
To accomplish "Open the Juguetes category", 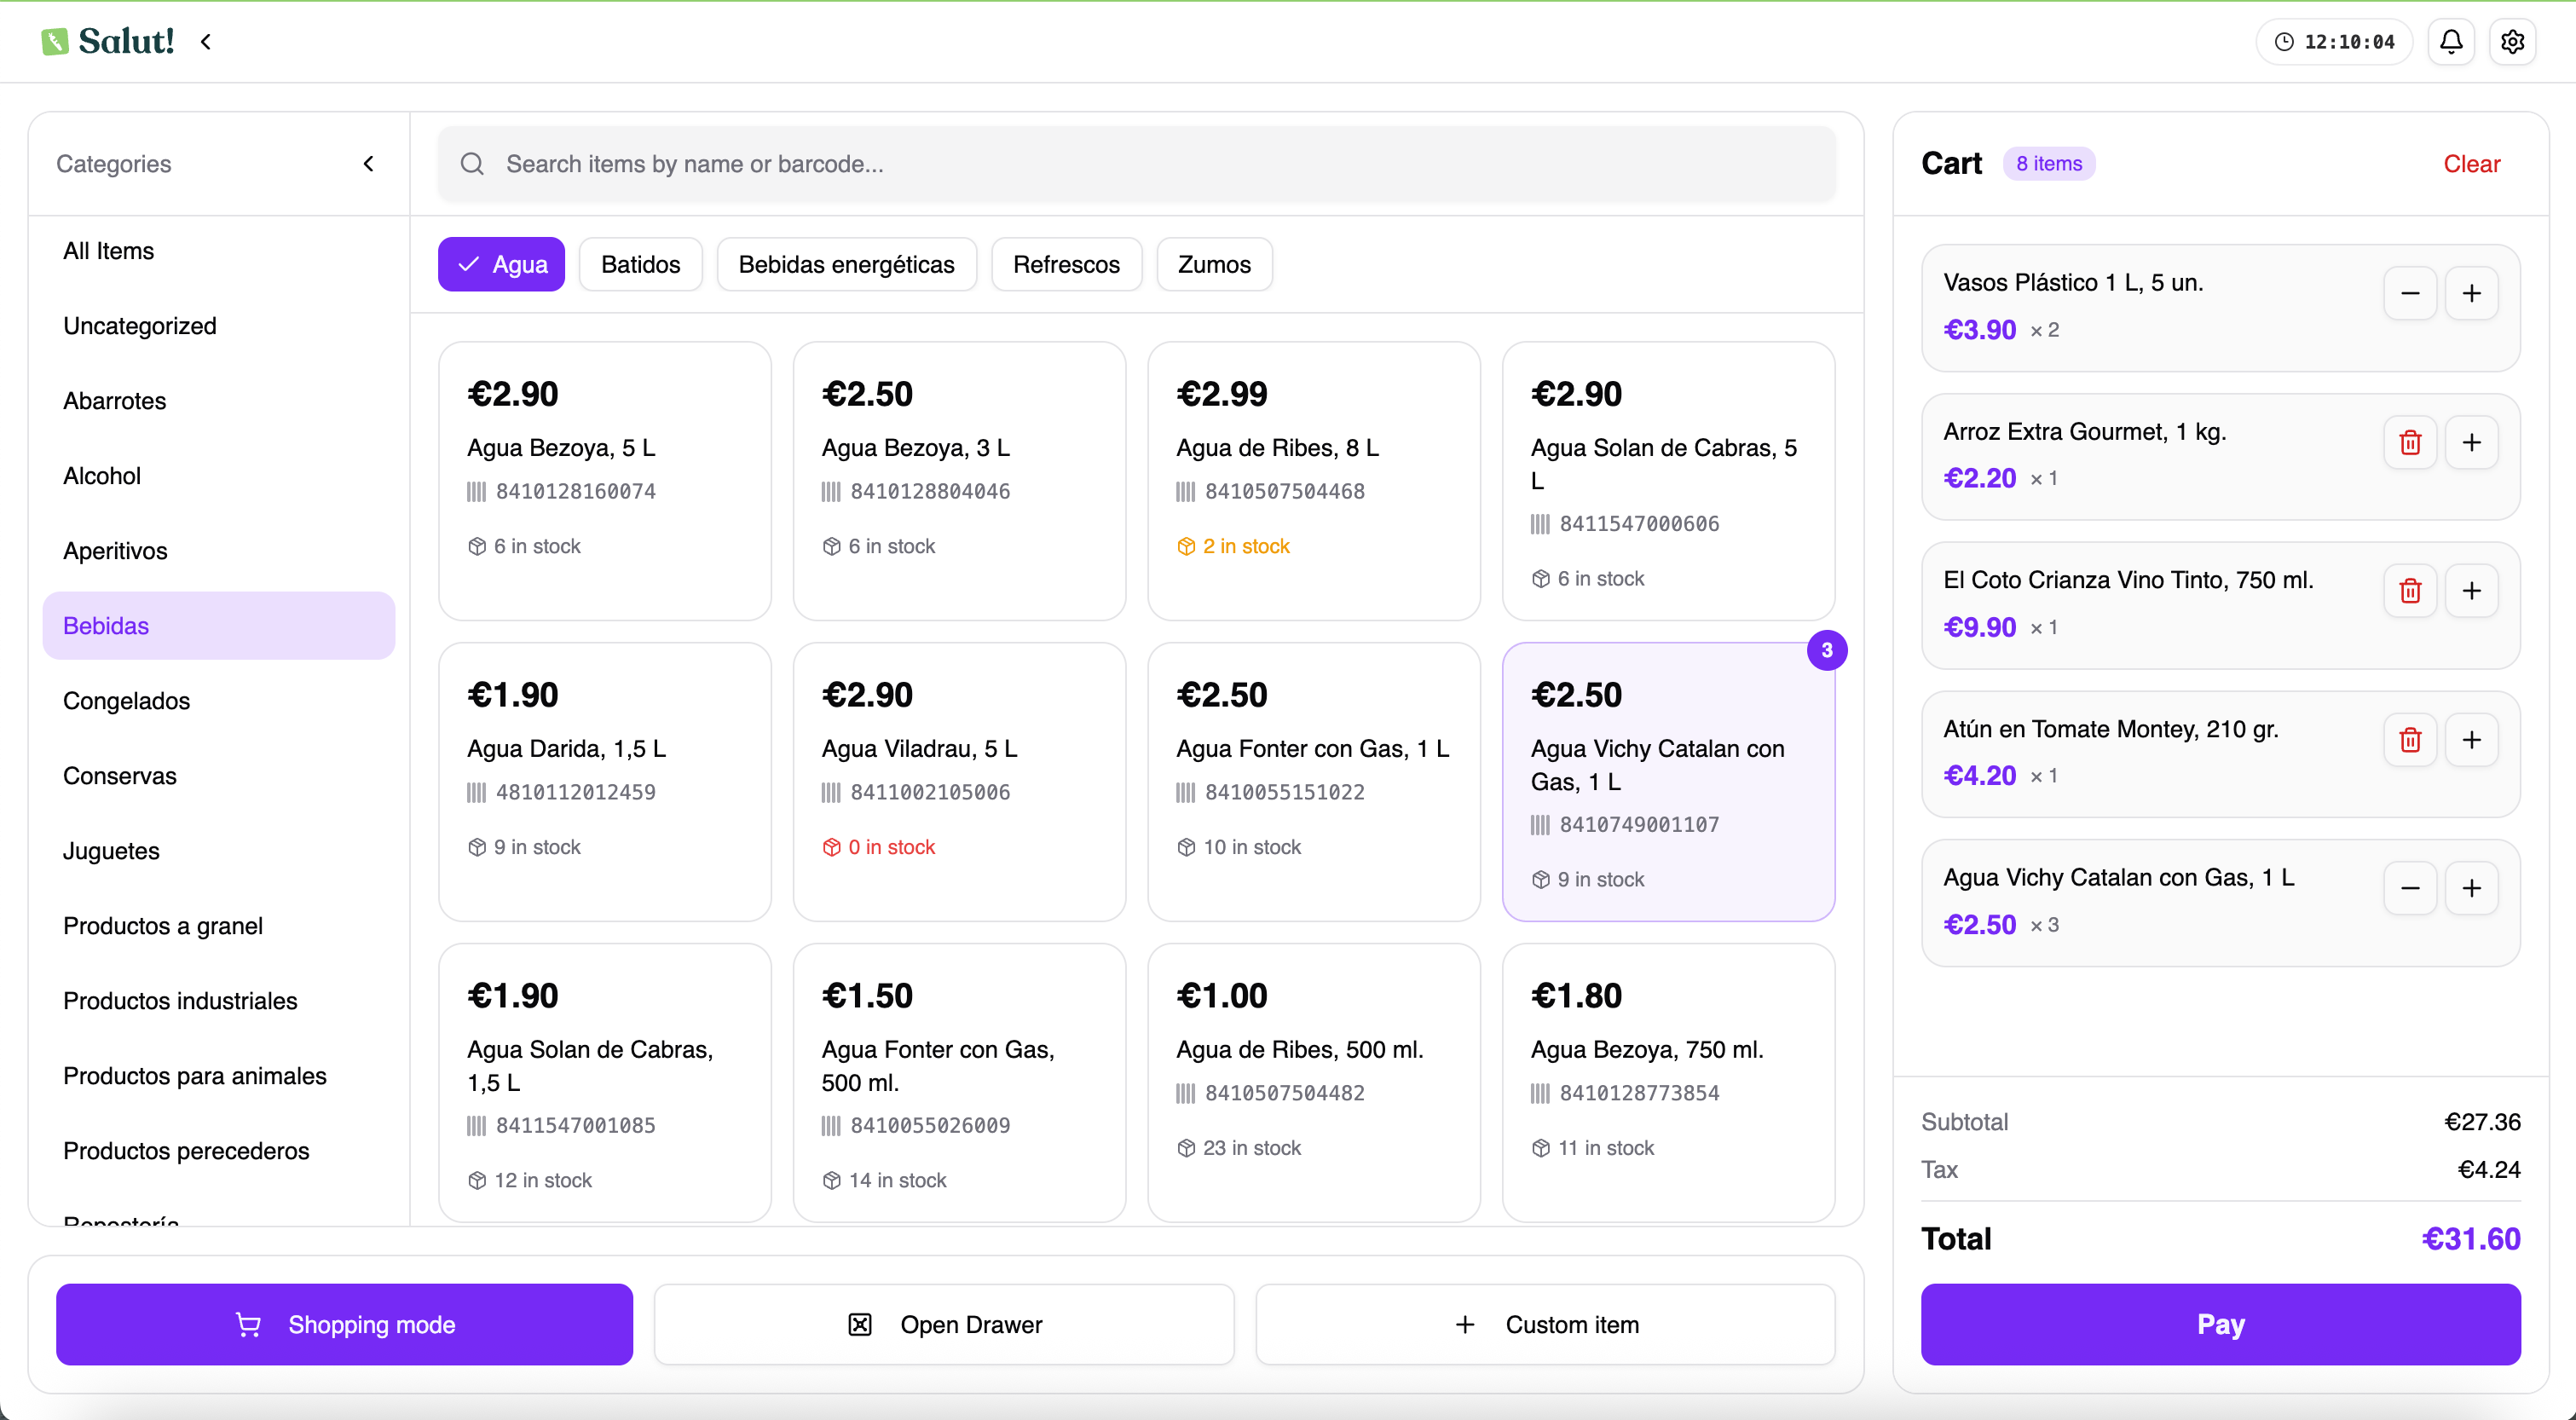I will click(218, 850).
